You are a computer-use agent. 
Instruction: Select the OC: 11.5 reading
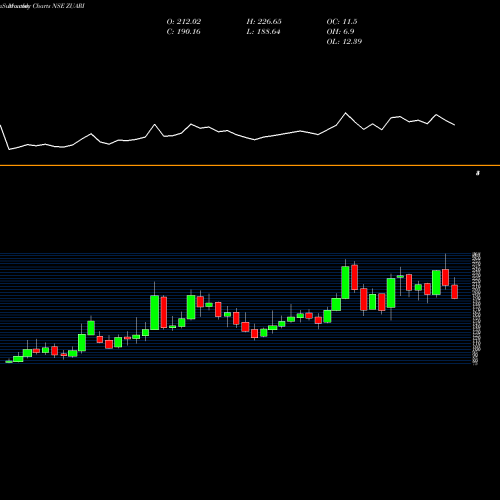[x=342, y=22]
